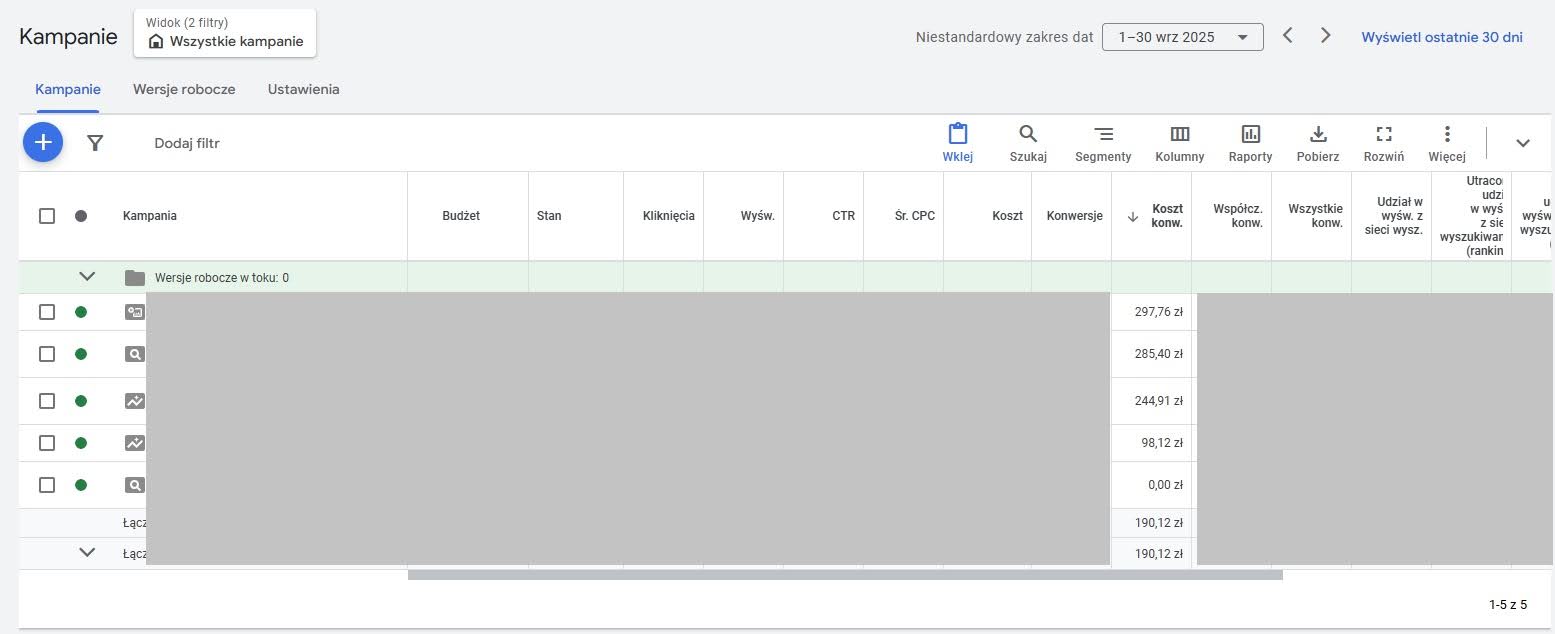Sort by Współcz. konw. column header
This screenshot has width=1555, height=634.
pos(1237,216)
